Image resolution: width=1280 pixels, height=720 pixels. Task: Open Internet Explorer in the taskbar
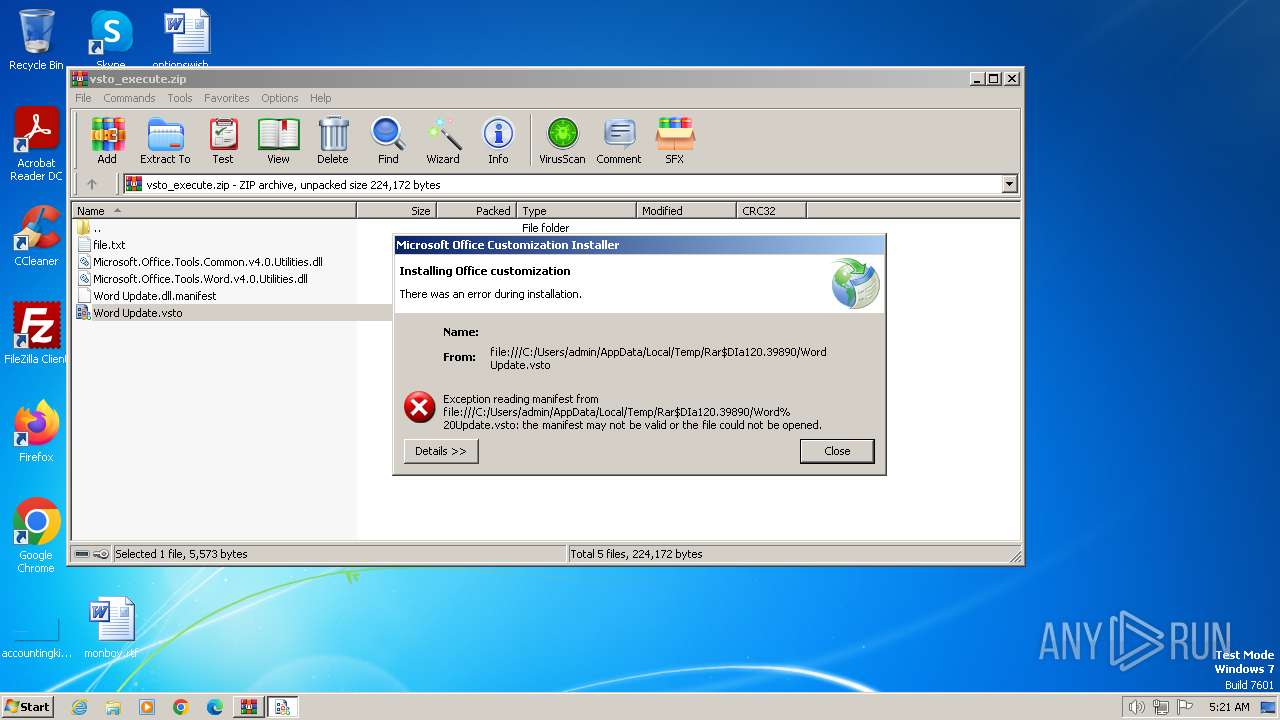pos(79,707)
